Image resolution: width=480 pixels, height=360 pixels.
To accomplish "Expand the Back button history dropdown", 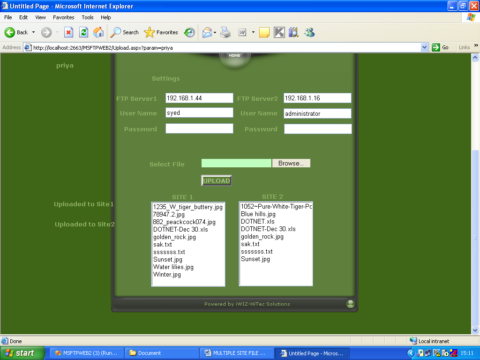I will (x=33, y=32).
